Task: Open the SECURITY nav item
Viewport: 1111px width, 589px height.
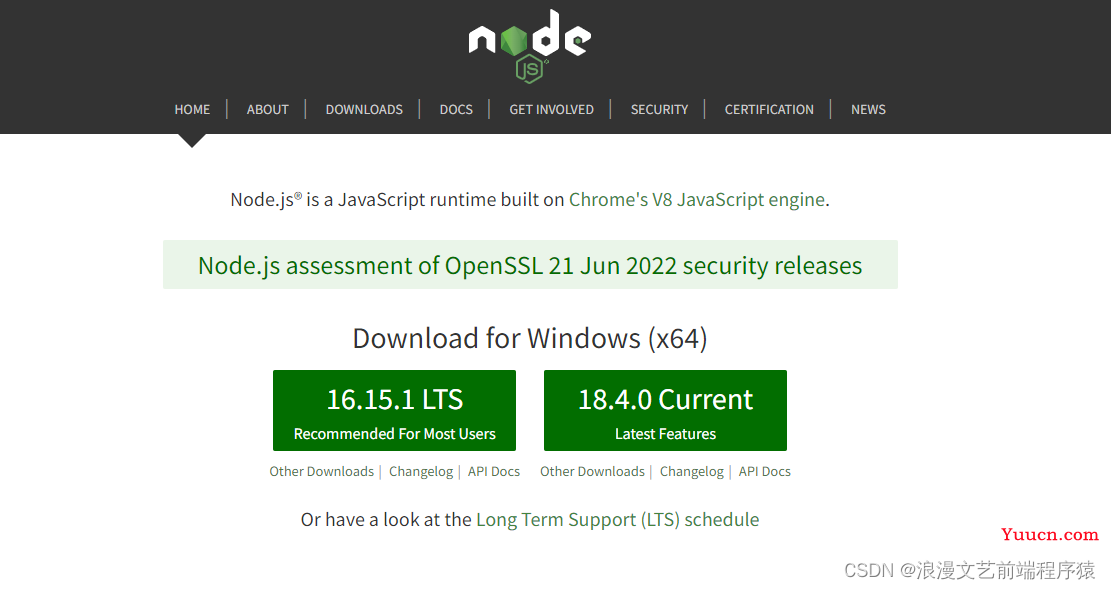Action: tap(660, 110)
